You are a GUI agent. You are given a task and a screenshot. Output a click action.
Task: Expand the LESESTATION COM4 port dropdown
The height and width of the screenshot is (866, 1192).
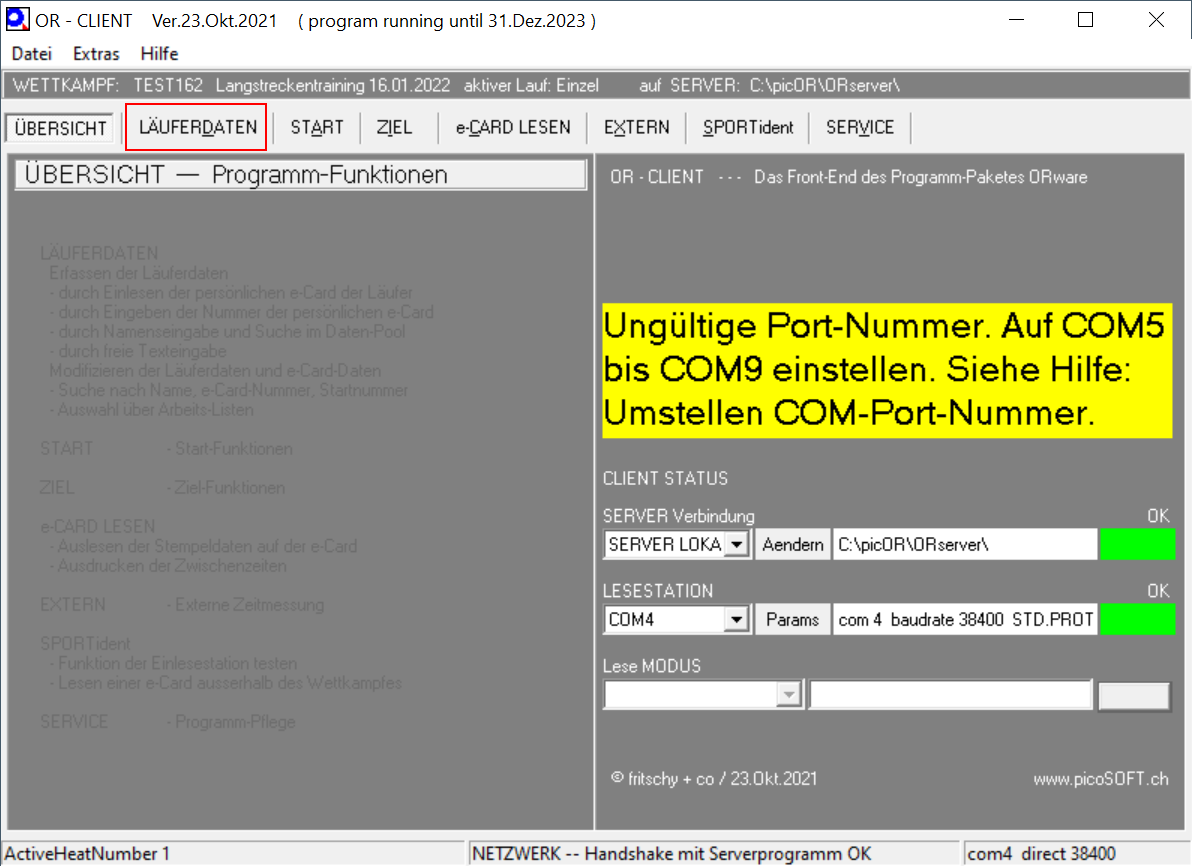pyautogui.click(x=737, y=620)
